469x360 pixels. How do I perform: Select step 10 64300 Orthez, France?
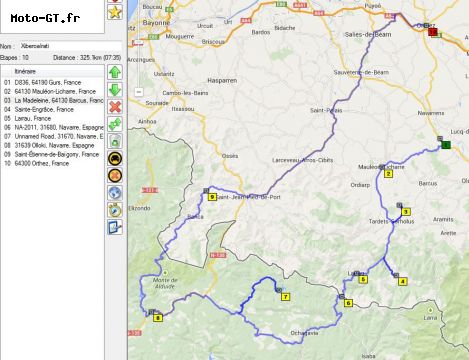[53, 163]
